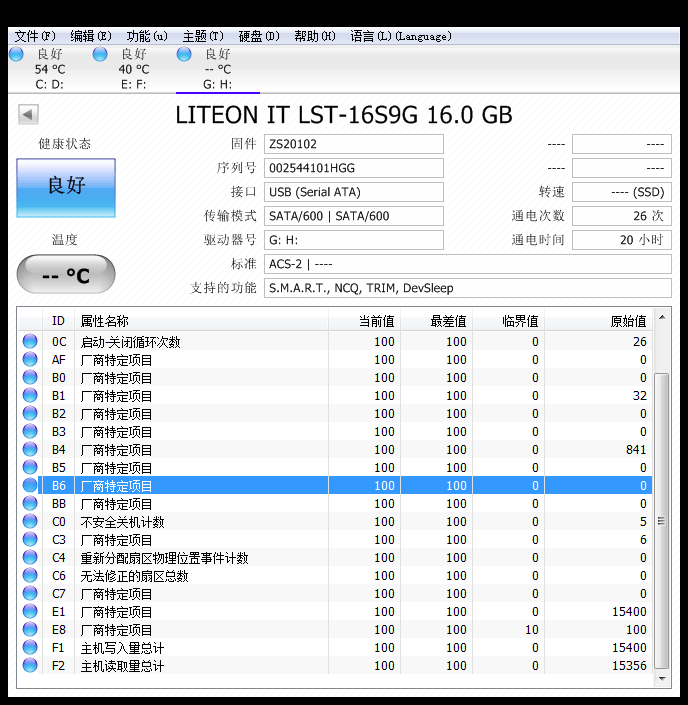The width and height of the screenshot is (688, 705).
Task: Select the 主机读取量总计 row
Action: [335, 665]
